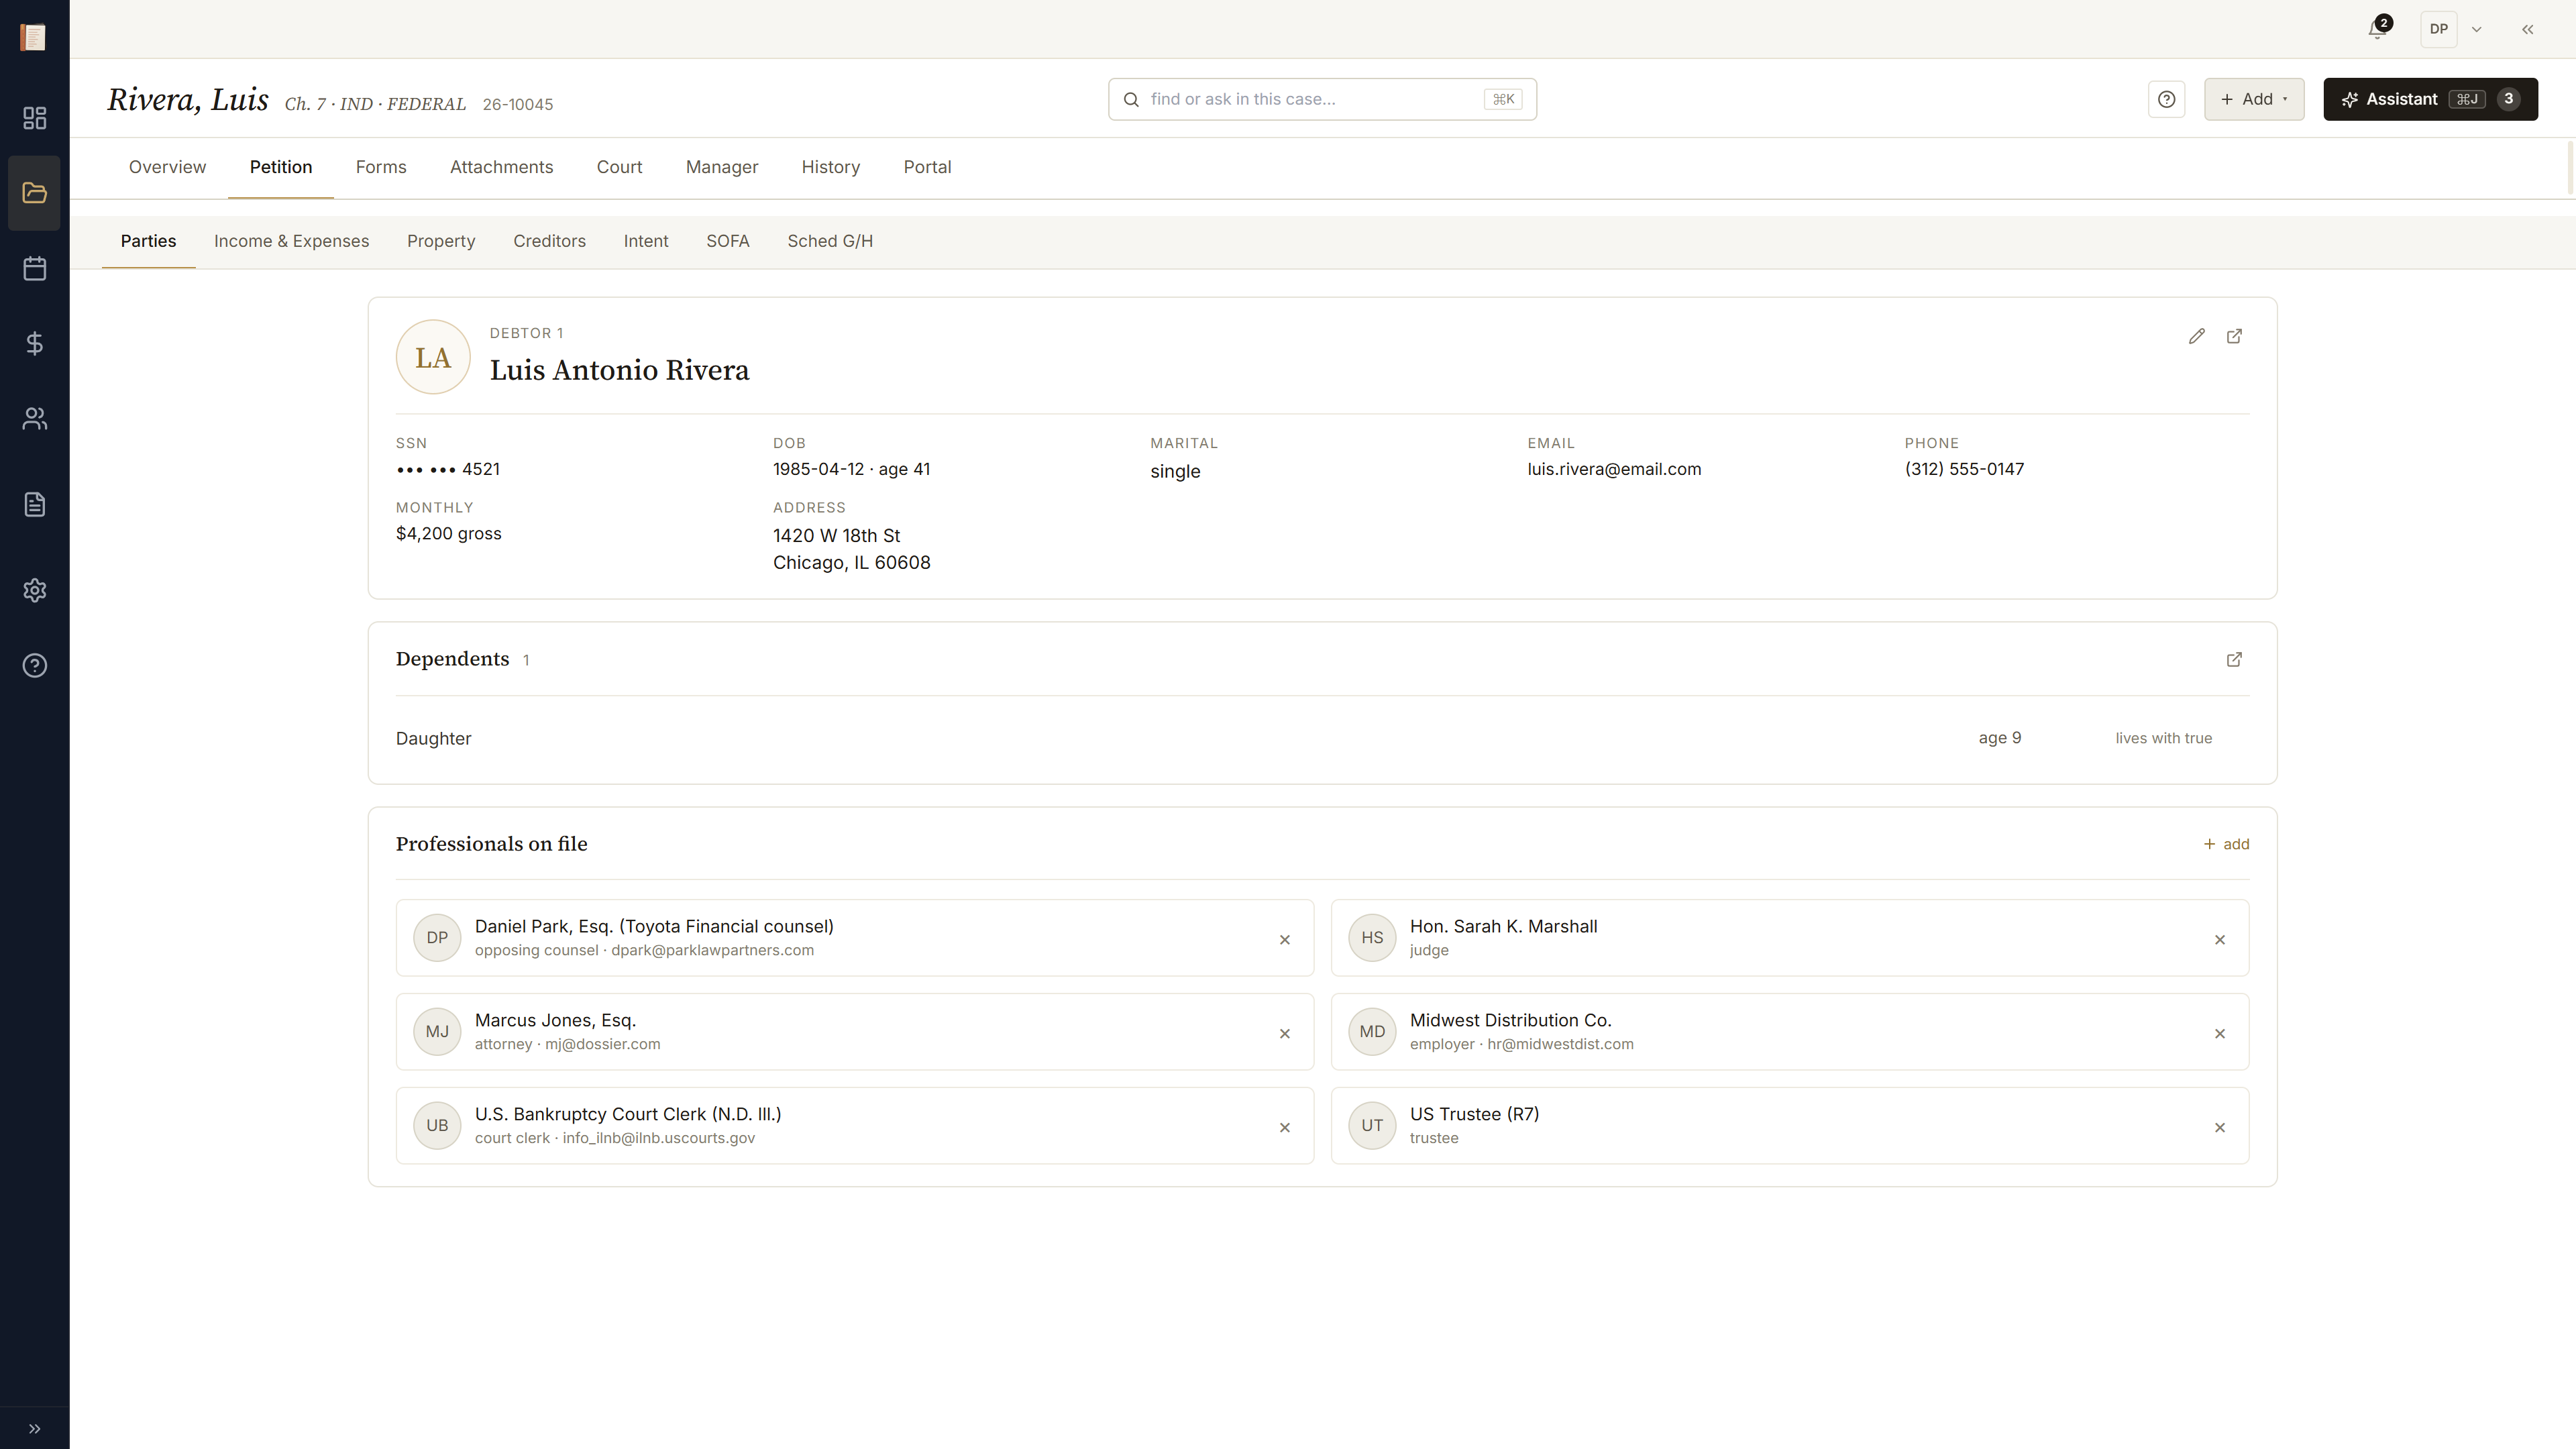The width and height of the screenshot is (2576, 1449).
Task: Open the billing dollar icon in the sidebar
Action: coord(34,343)
